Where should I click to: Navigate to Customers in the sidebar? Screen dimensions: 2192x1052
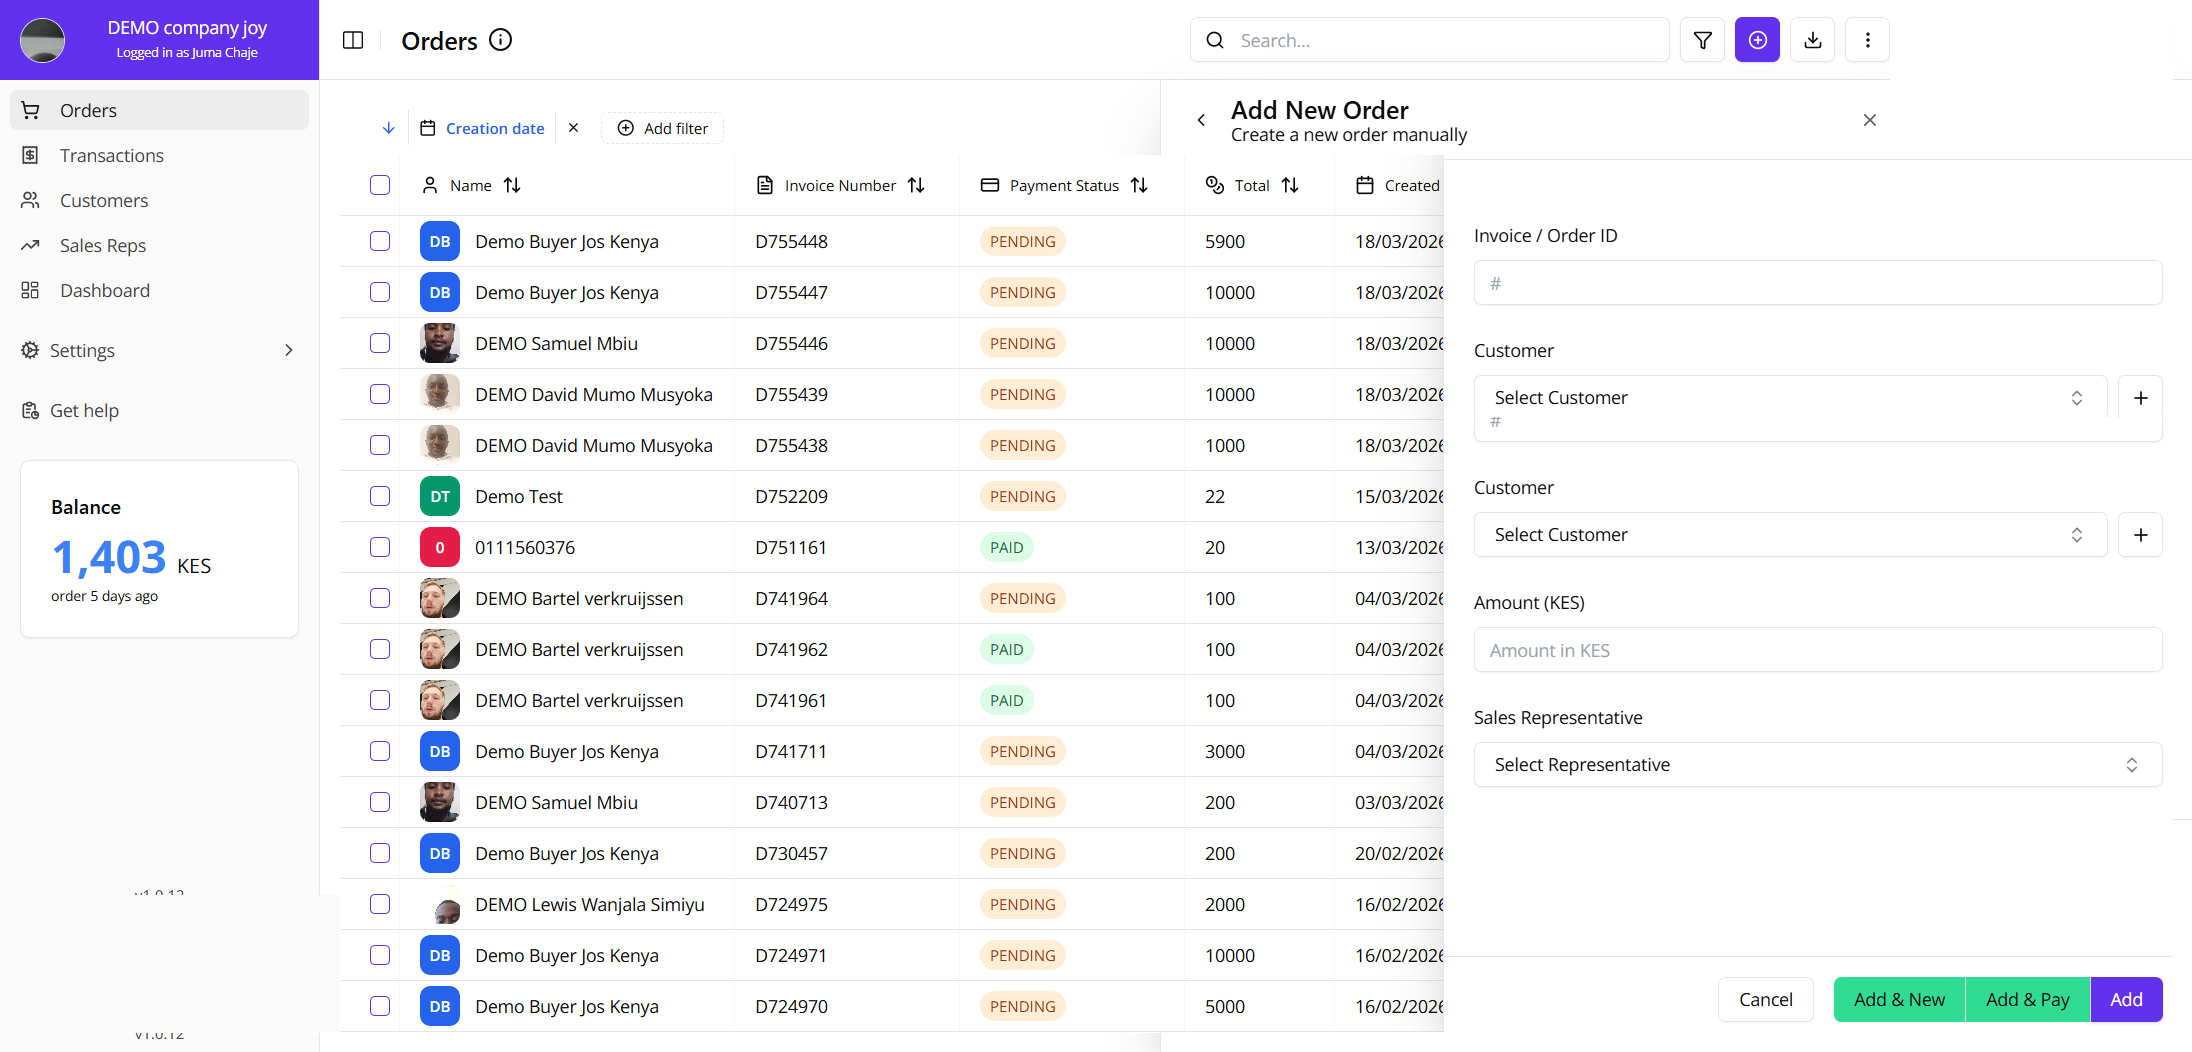[x=104, y=200]
